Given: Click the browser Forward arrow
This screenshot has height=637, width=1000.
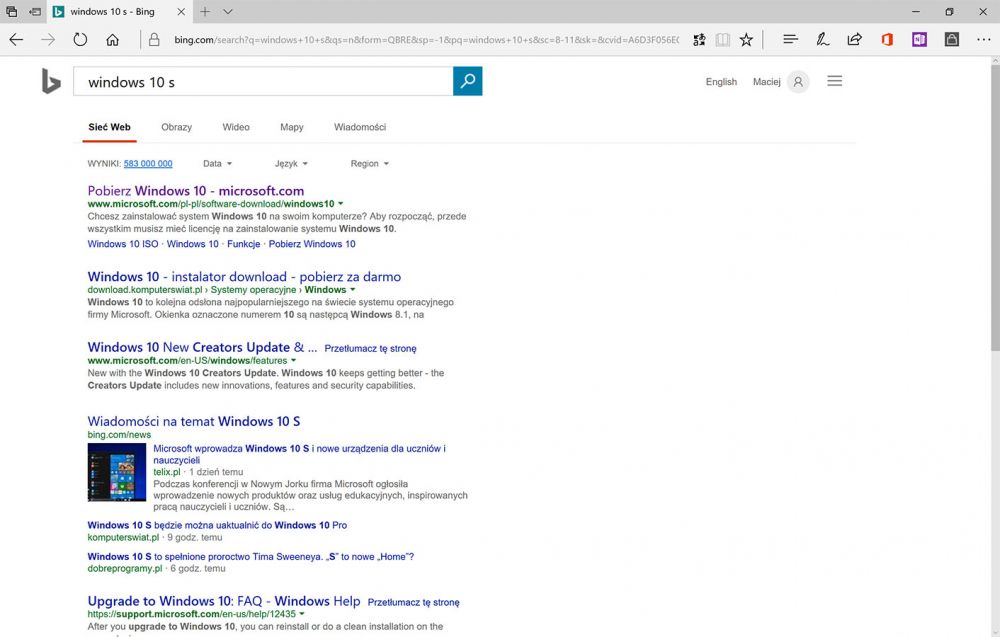Looking at the screenshot, I should [48, 40].
